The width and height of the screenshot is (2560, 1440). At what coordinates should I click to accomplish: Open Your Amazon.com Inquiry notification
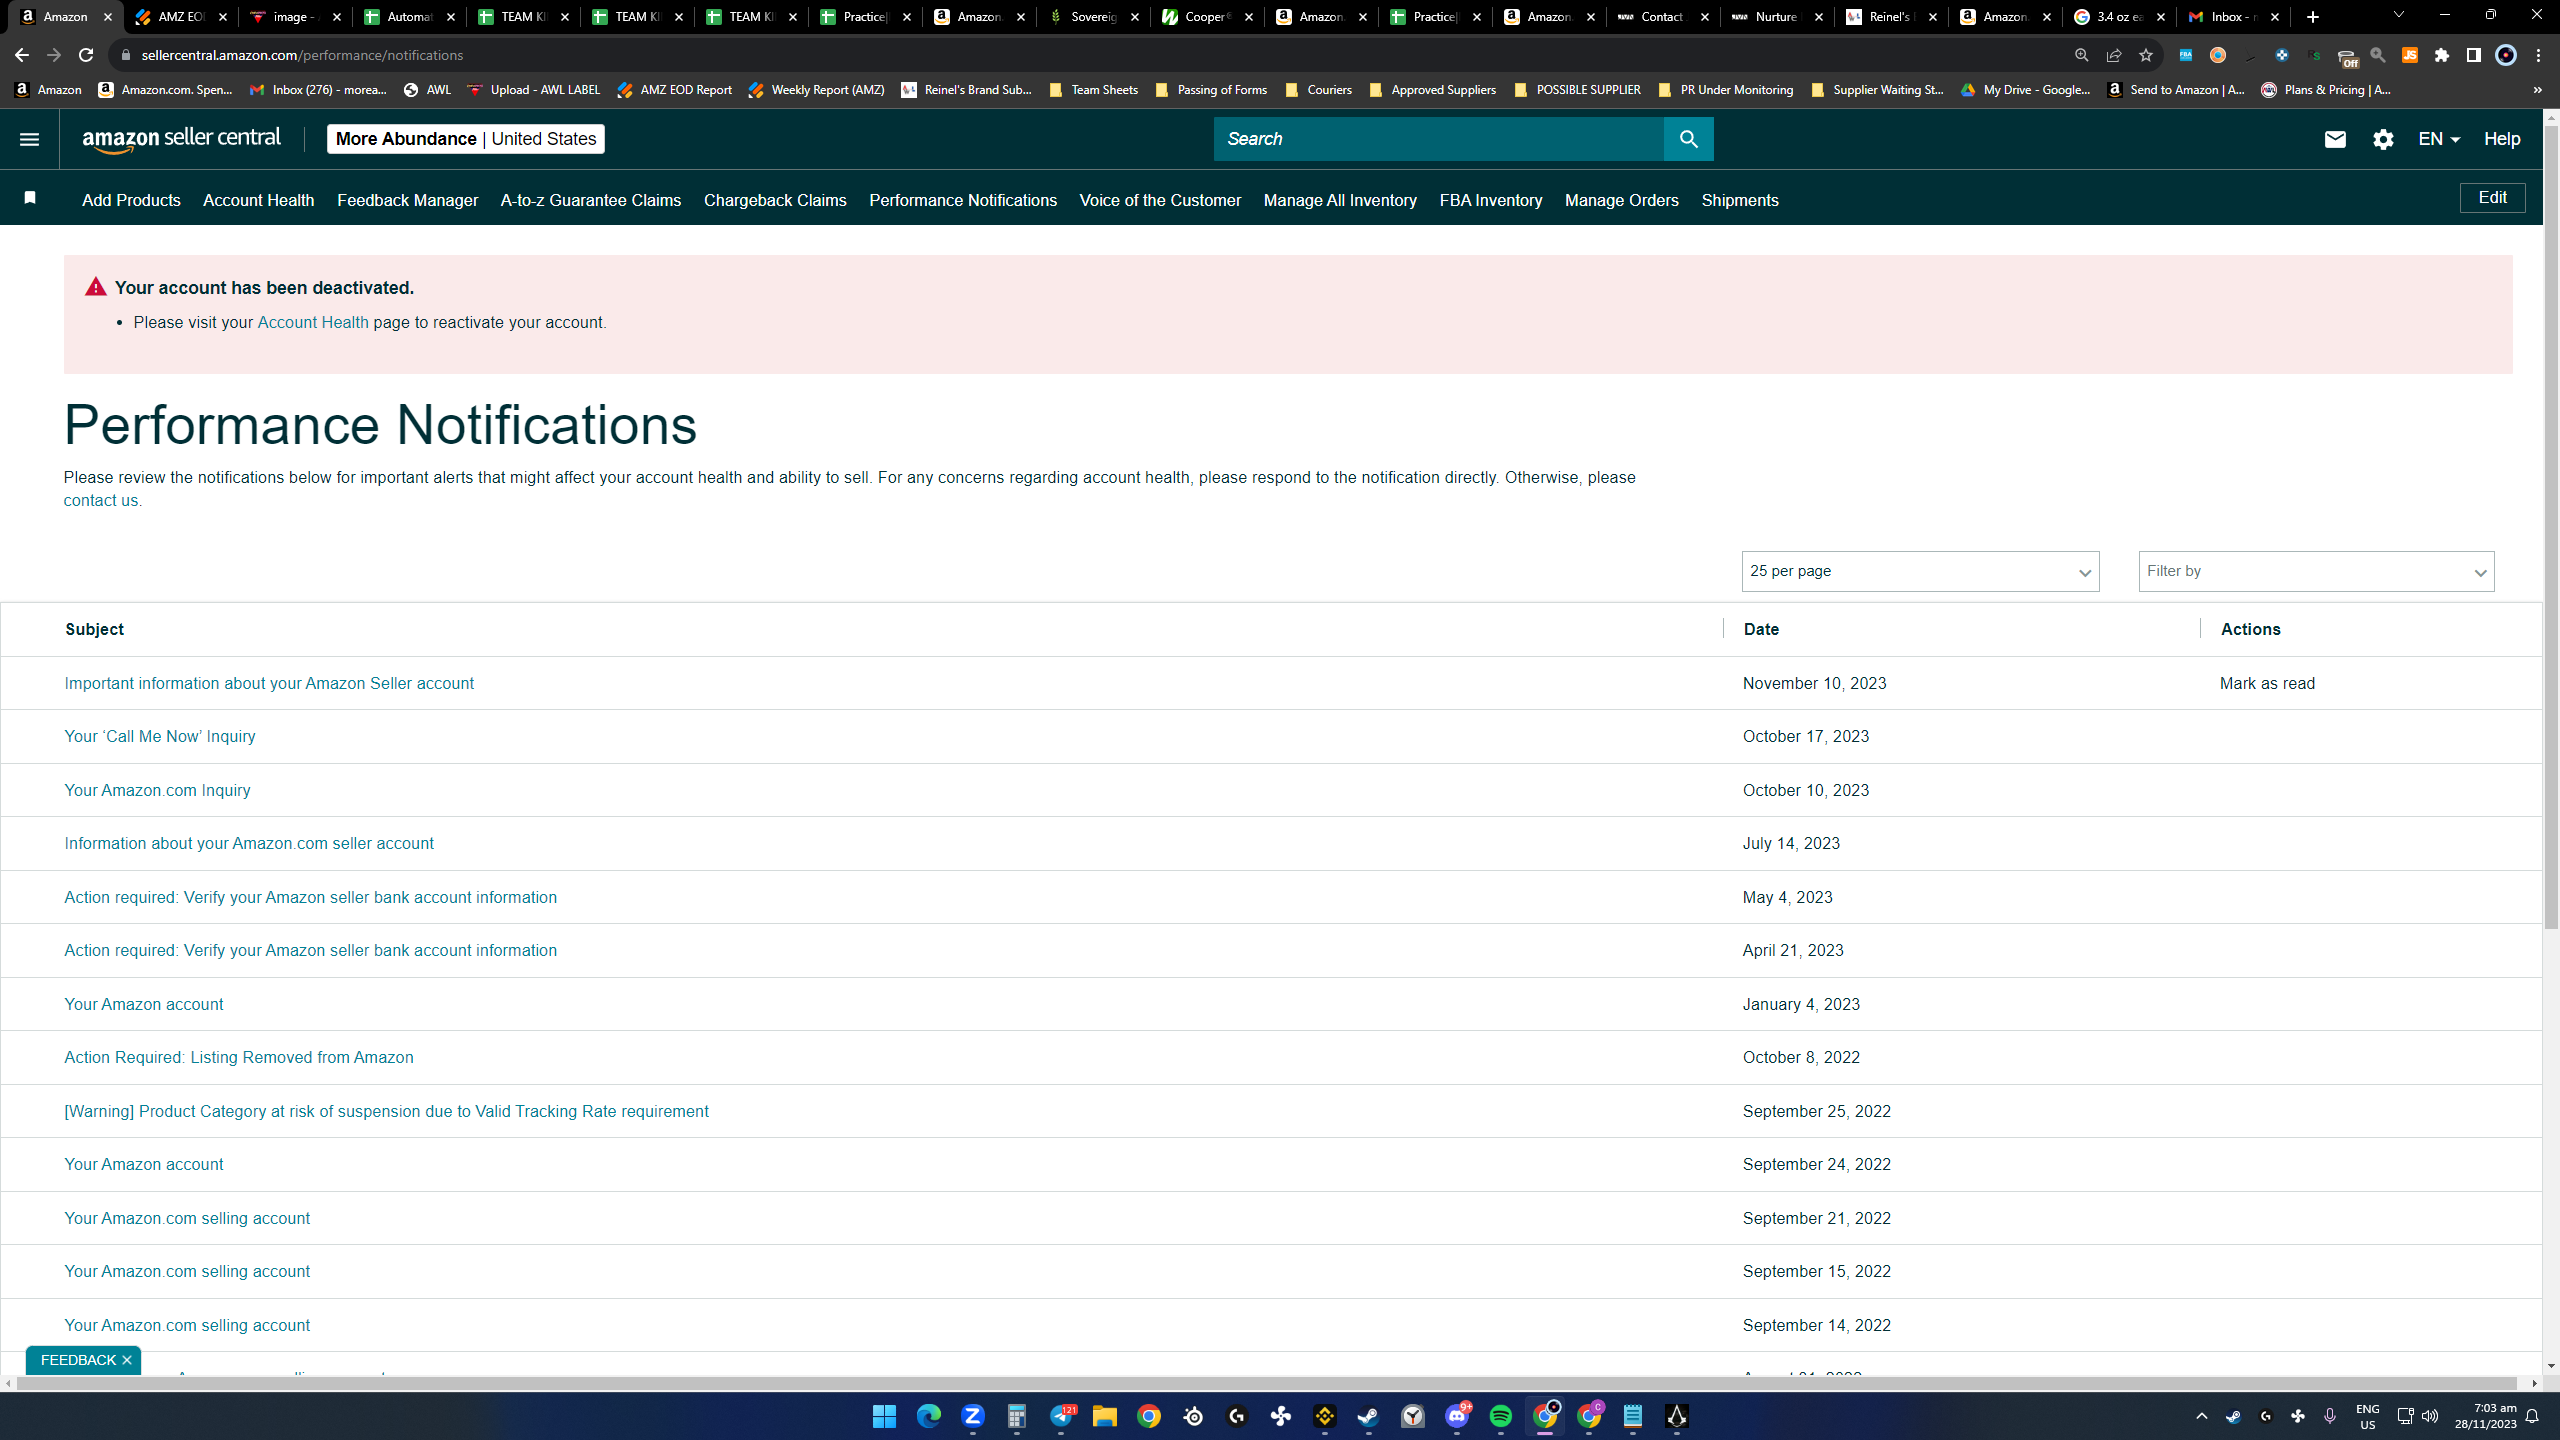coord(157,790)
